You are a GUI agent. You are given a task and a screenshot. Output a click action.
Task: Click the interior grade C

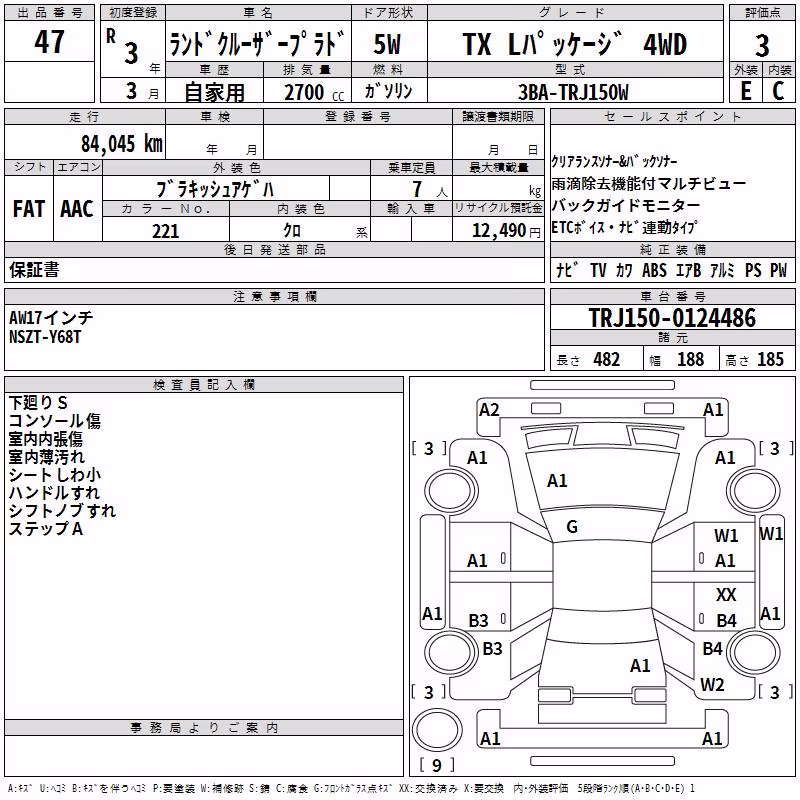[778, 91]
